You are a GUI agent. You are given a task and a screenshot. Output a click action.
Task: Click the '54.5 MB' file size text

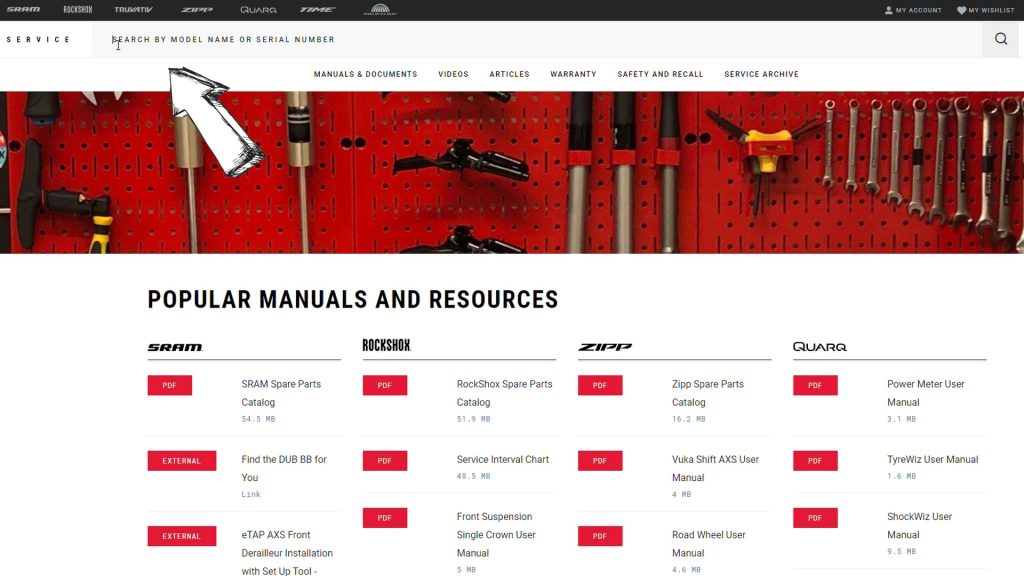258,419
